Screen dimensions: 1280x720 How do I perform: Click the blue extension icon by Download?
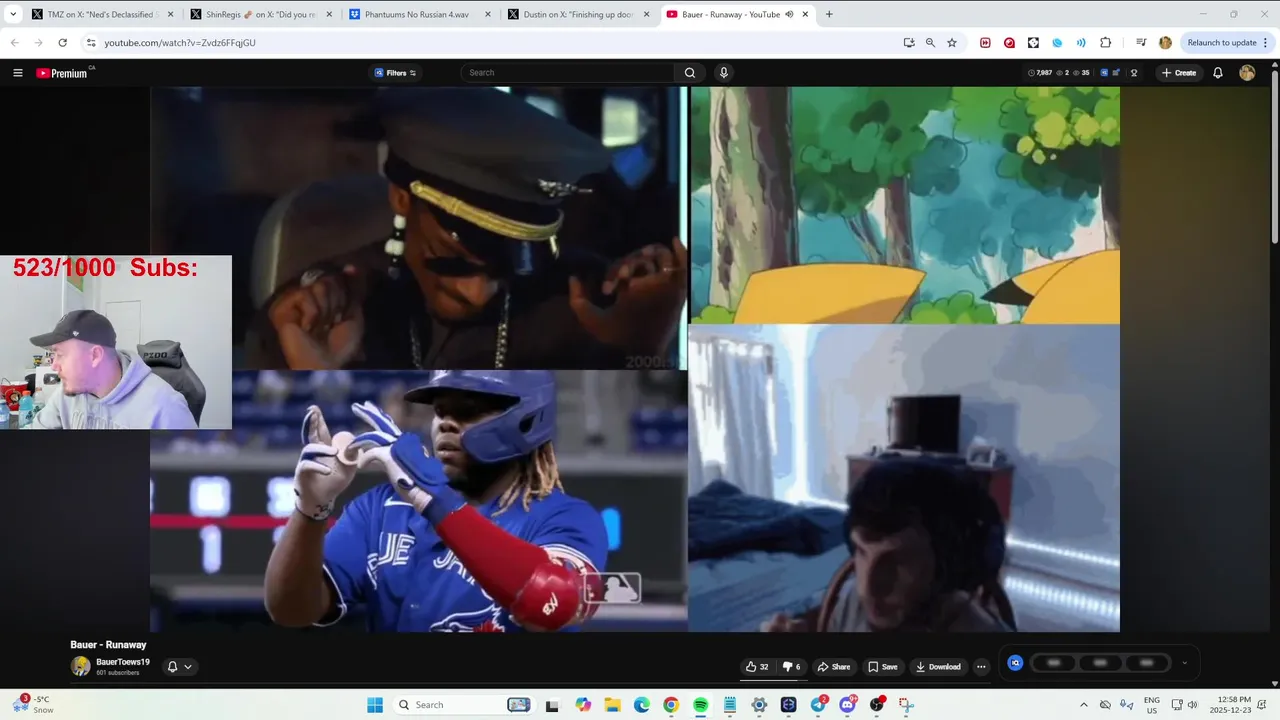point(1015,662)
